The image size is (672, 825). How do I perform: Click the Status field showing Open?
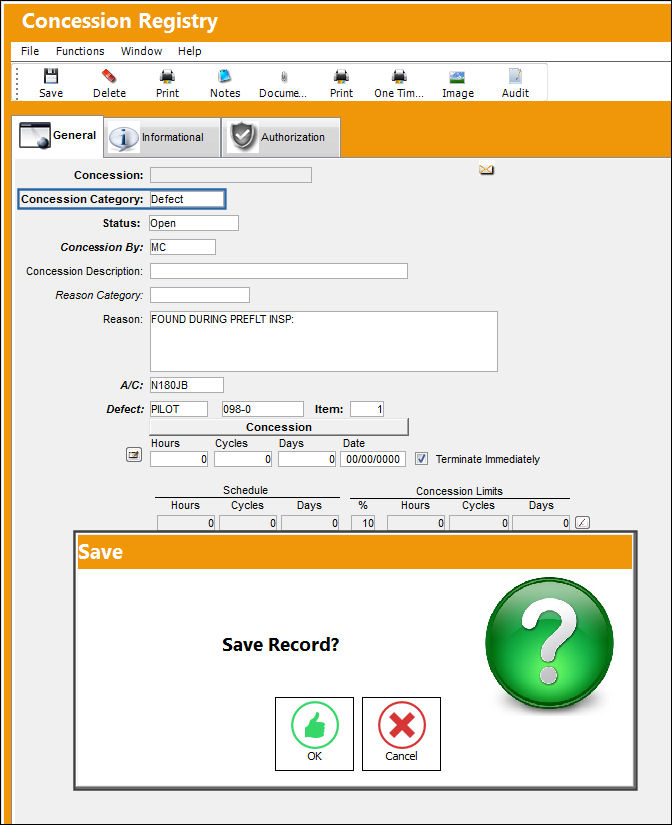[194, 223]
